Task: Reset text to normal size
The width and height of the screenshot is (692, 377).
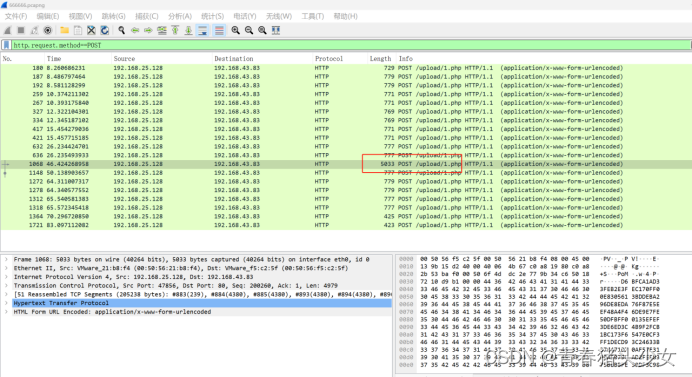Action: [x=263, y=30]
